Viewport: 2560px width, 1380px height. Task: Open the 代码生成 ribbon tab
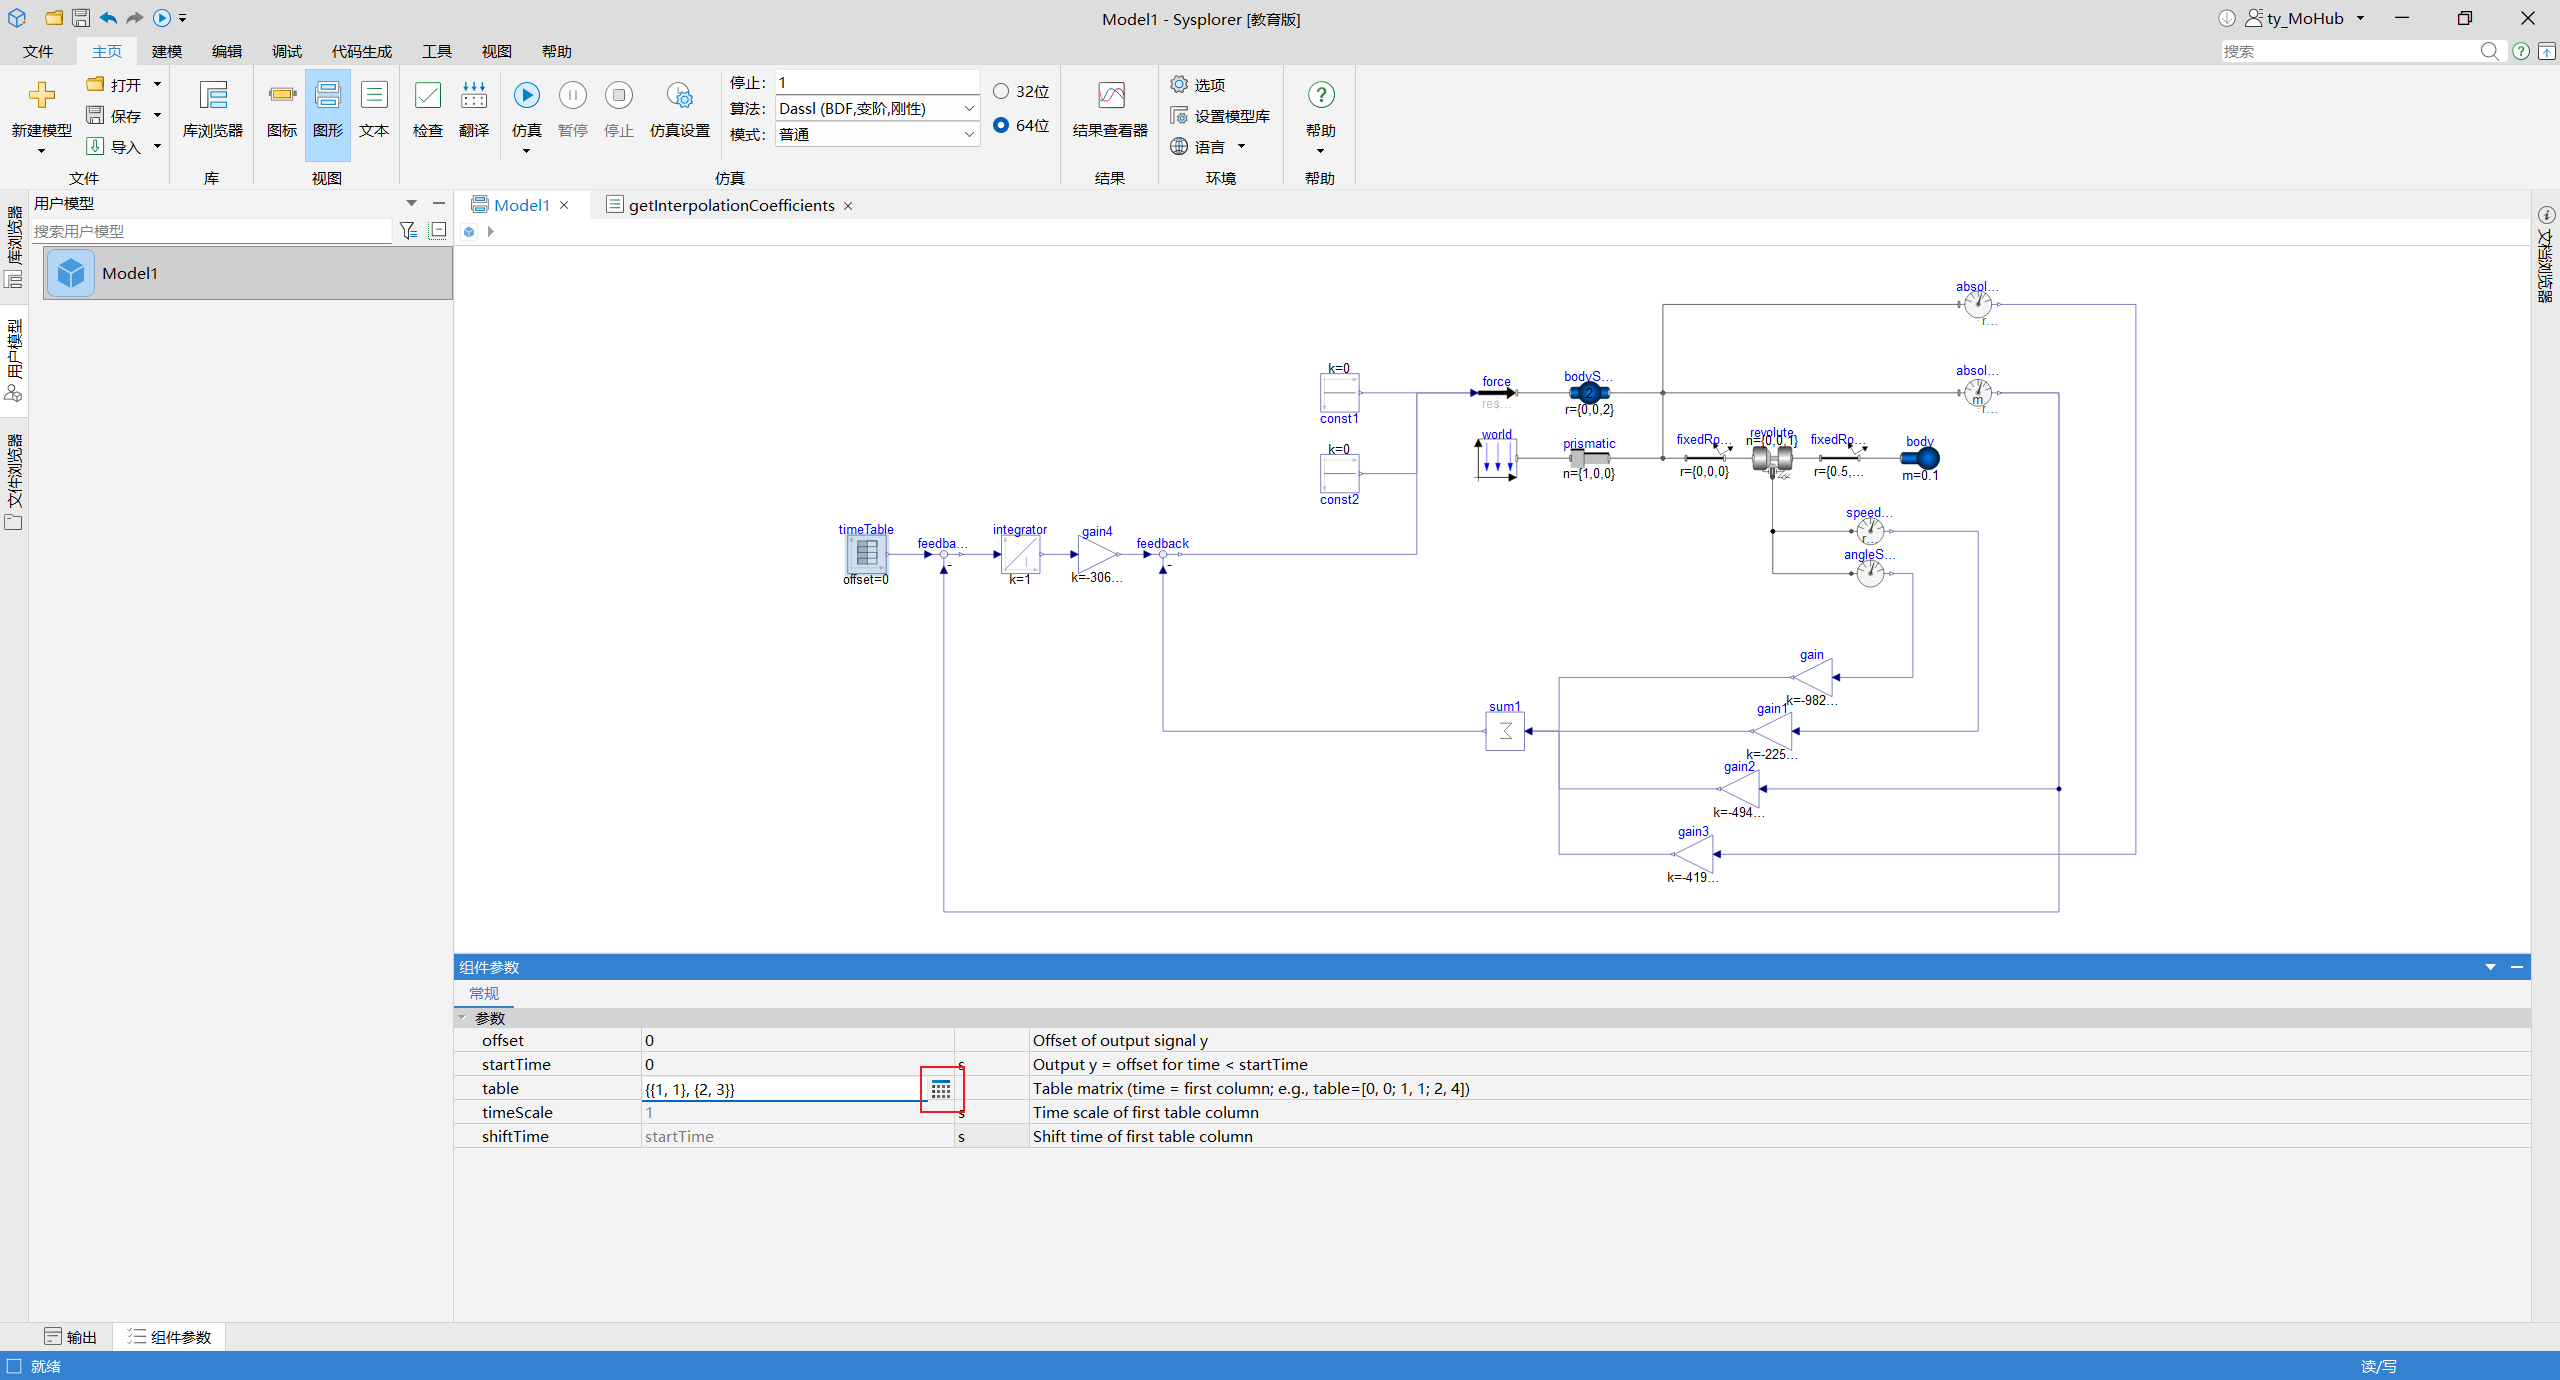362,51
